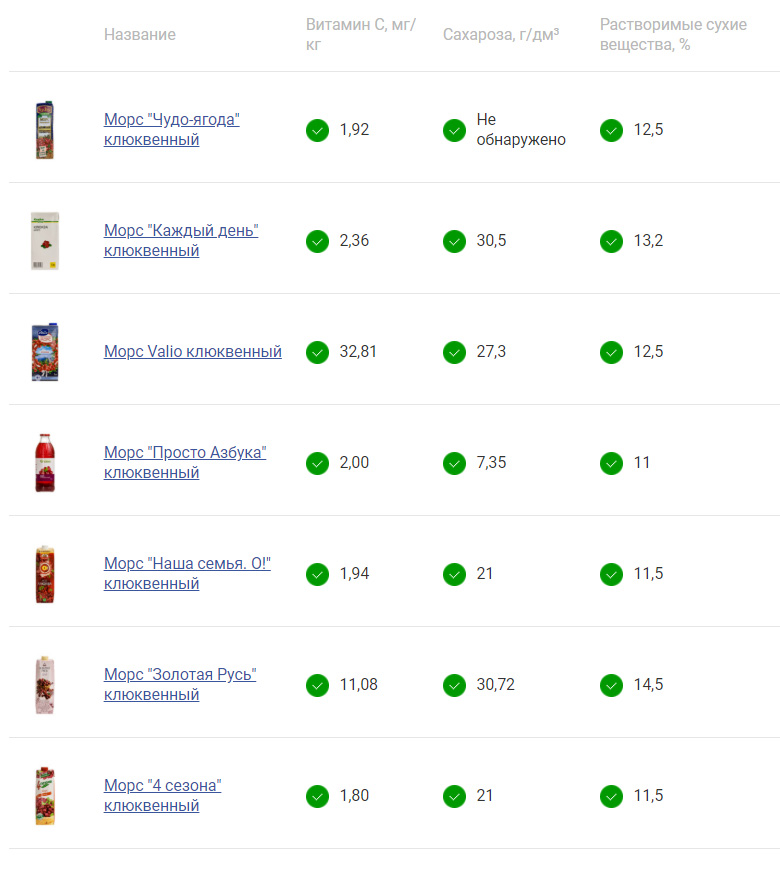Open Морс "Наша семья. О!" link
This screenshot has width=780, height=872.
tap(187, 574)
